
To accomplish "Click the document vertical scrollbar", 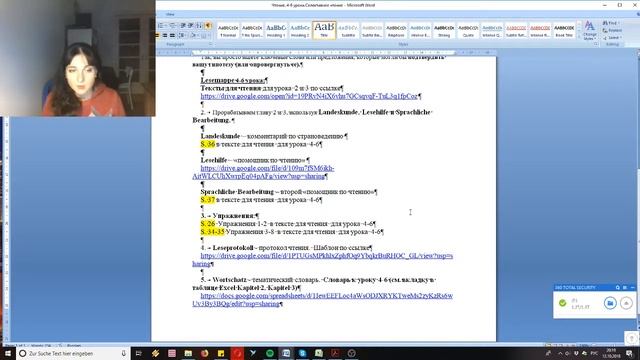I will coord(638,196).
